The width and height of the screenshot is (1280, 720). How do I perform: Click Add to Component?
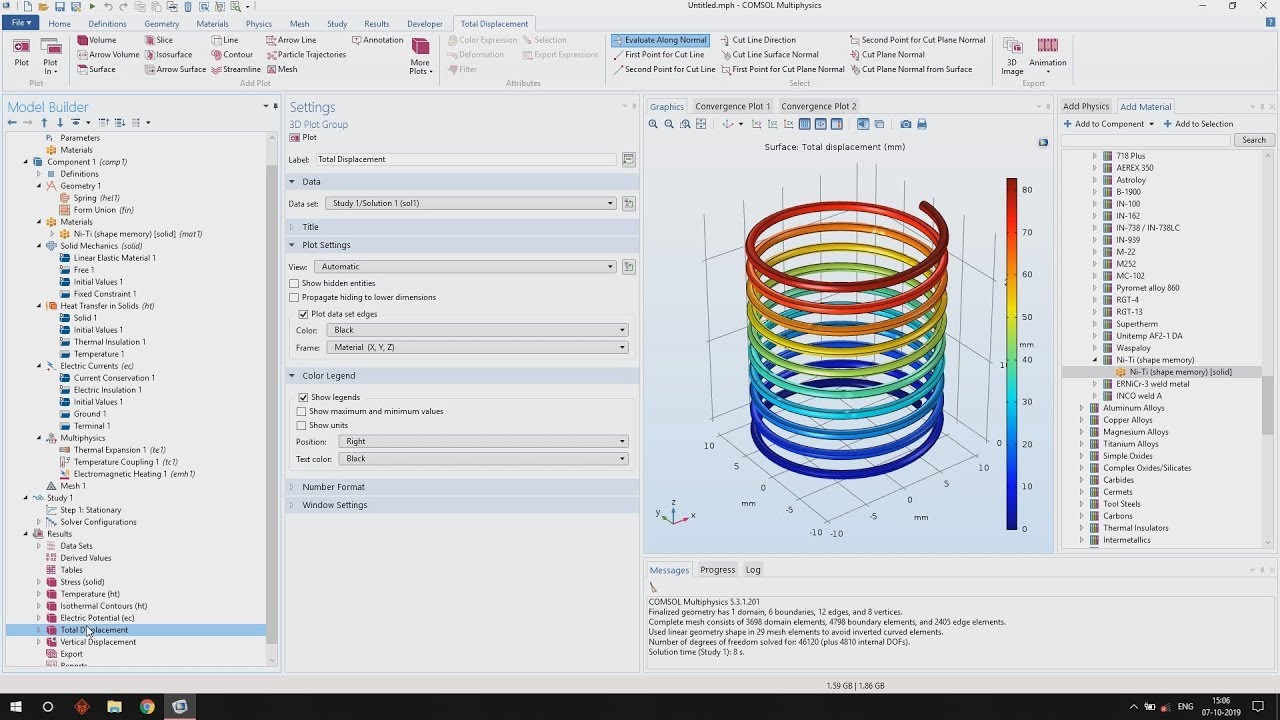(1108, 124)
